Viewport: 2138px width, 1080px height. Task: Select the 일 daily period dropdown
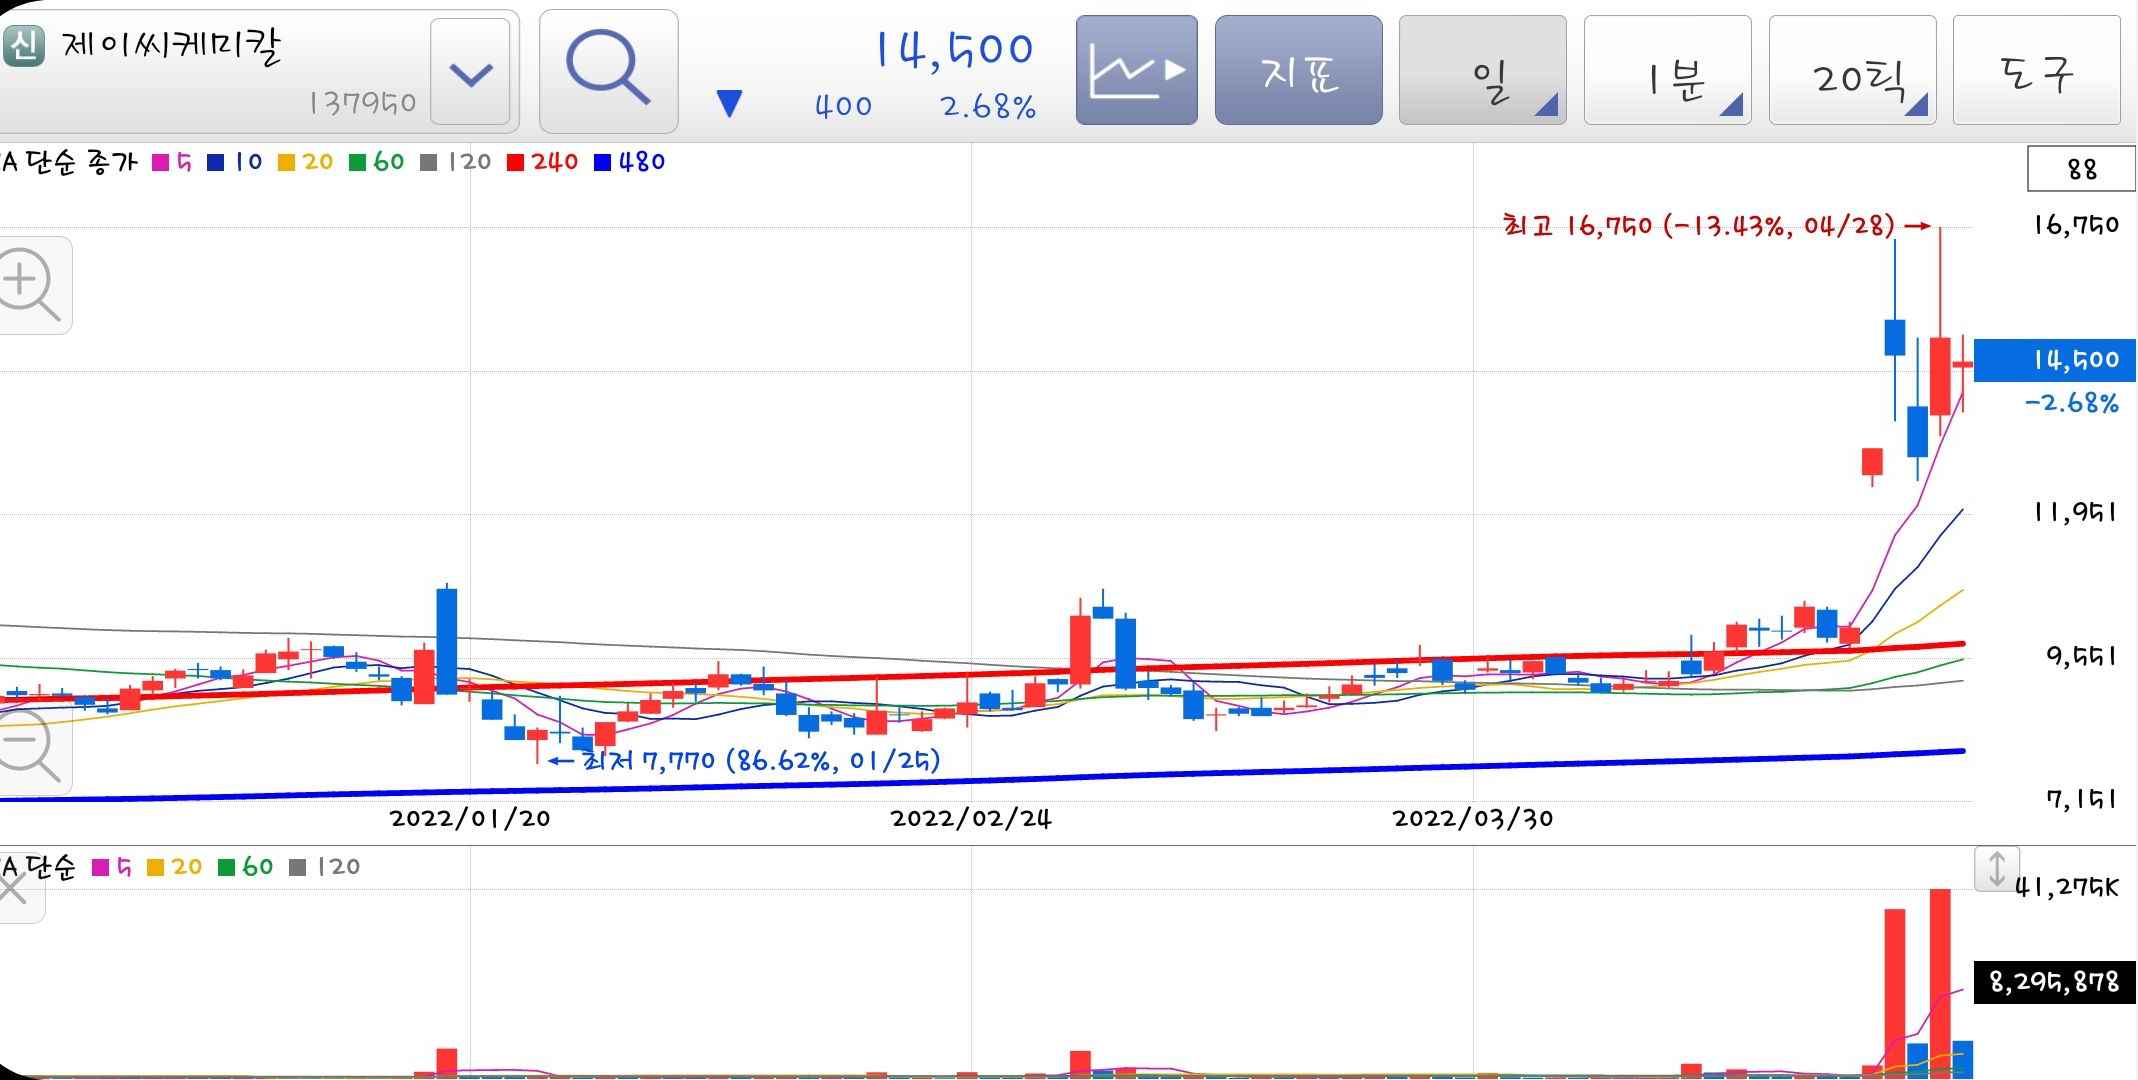(x=1482, y=71)
